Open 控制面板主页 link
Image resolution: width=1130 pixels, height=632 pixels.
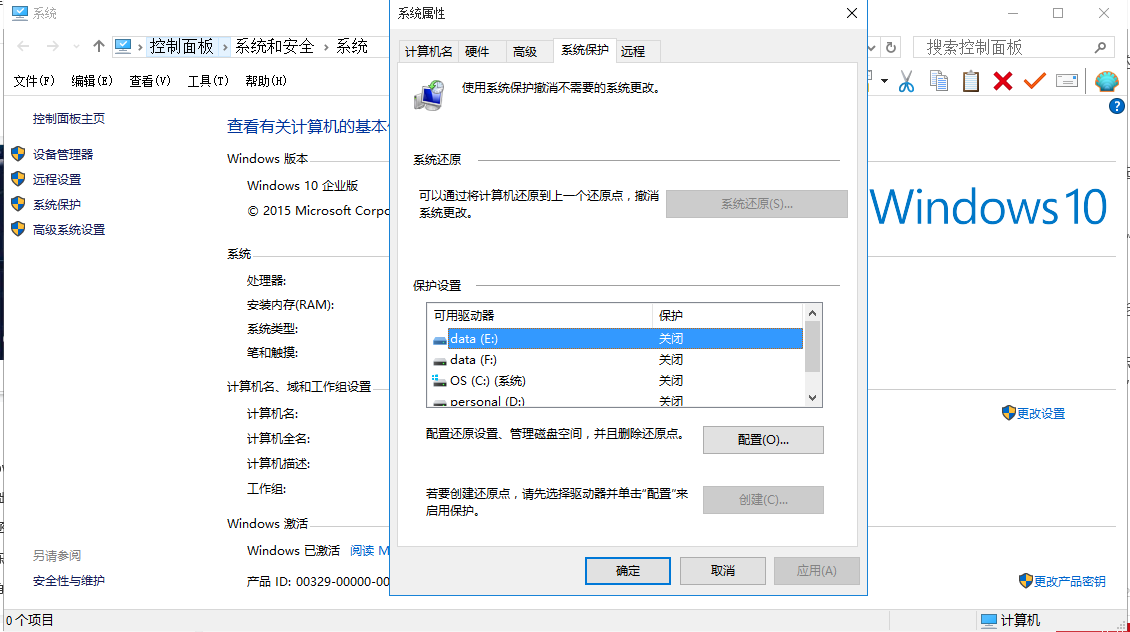pos(68,119)
